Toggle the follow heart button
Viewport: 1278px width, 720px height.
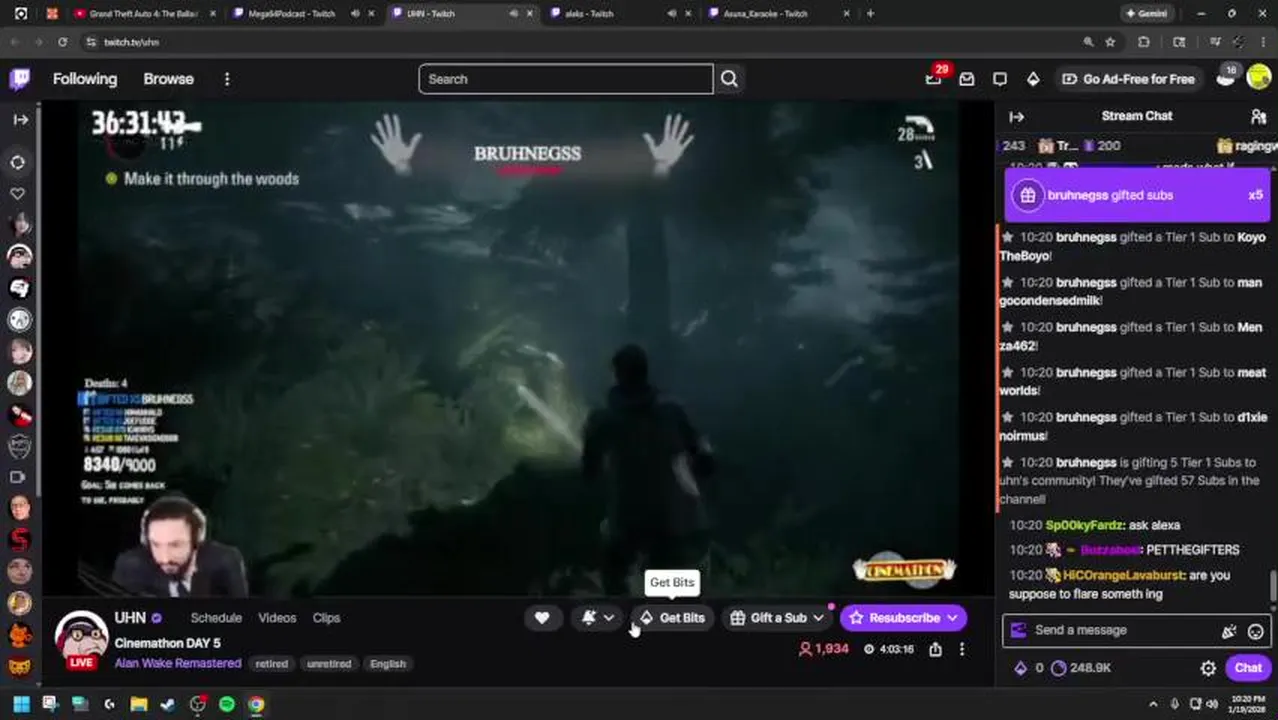[542, 618]
